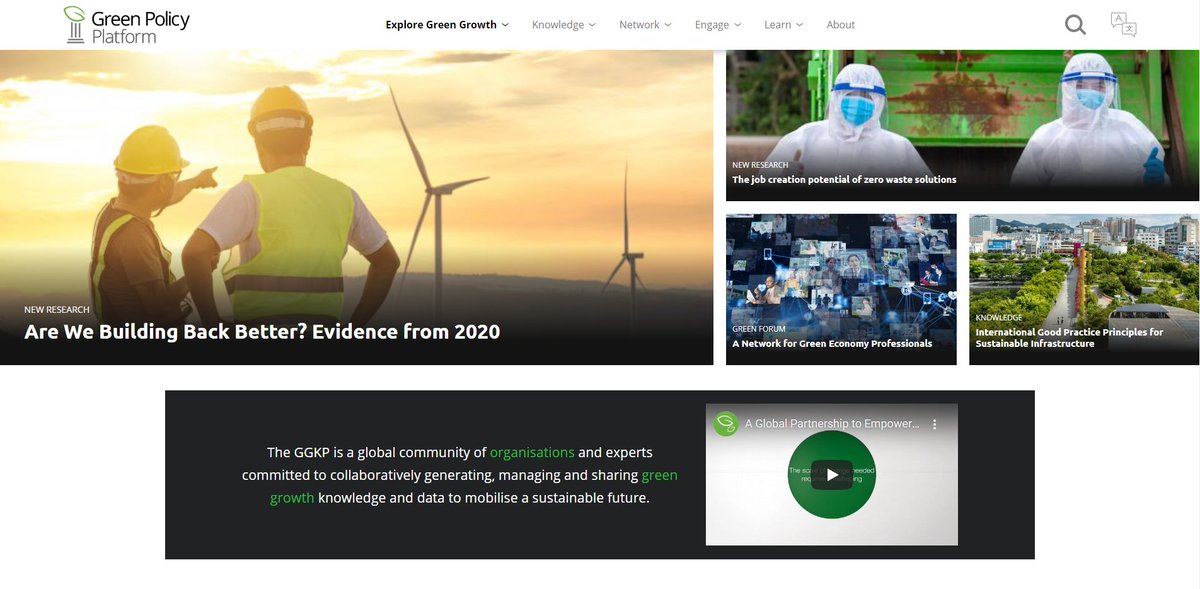Click 'NEW RESEARCH' label on zero waste card

[x=760, y=165]
